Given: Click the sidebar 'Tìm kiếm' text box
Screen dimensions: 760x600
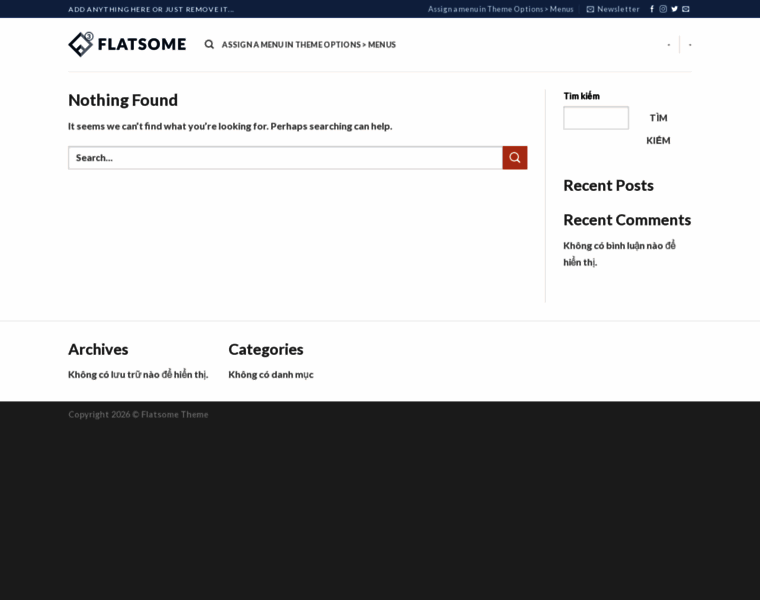Looking at the screenshot, I should click(596, 118).
